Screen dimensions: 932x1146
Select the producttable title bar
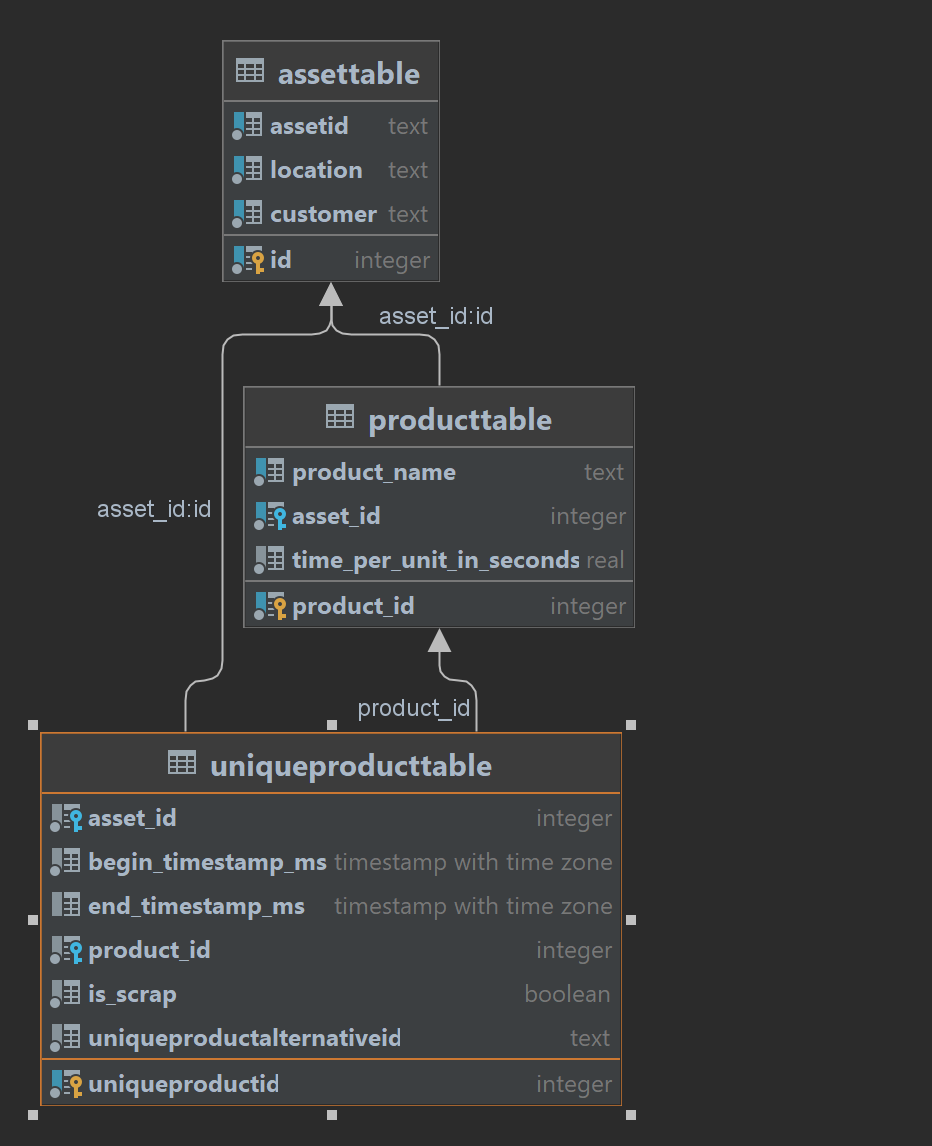click(440, 418)
